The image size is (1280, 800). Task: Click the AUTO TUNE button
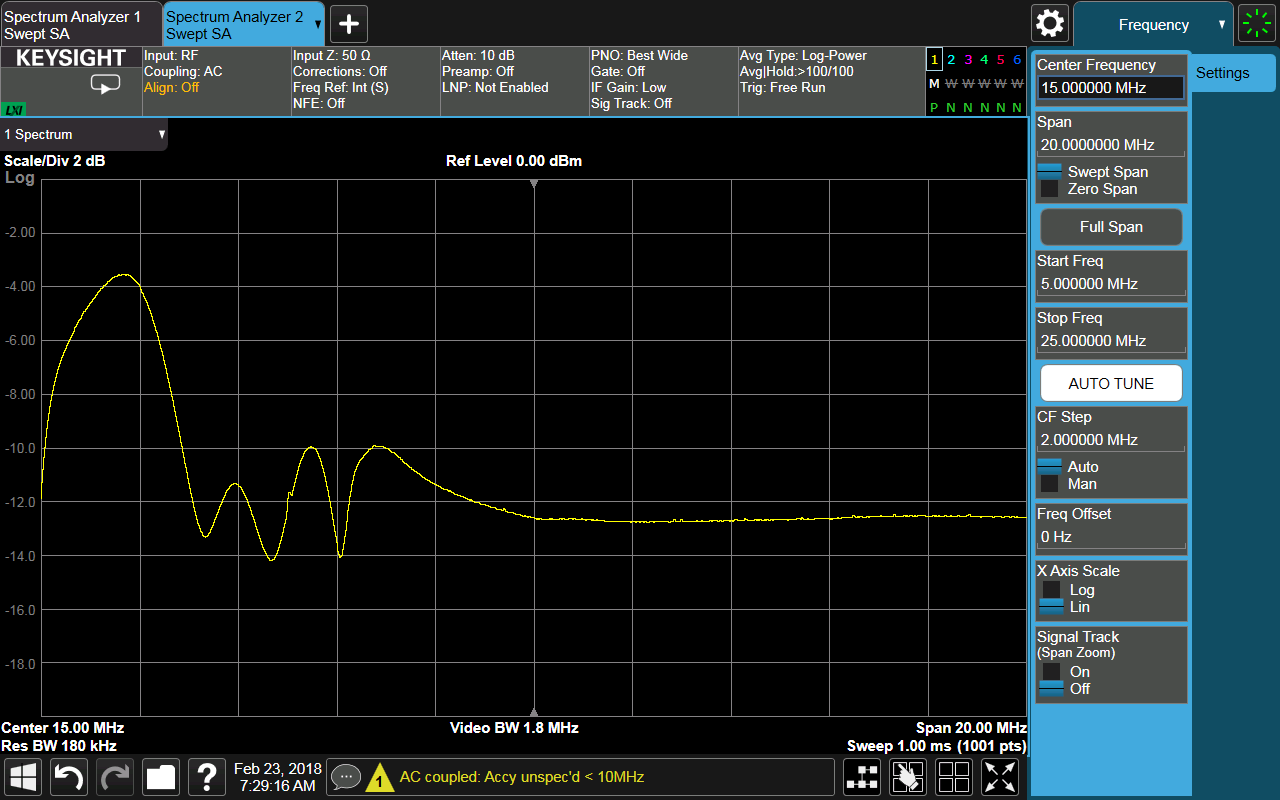click(x=1111, y=384)
